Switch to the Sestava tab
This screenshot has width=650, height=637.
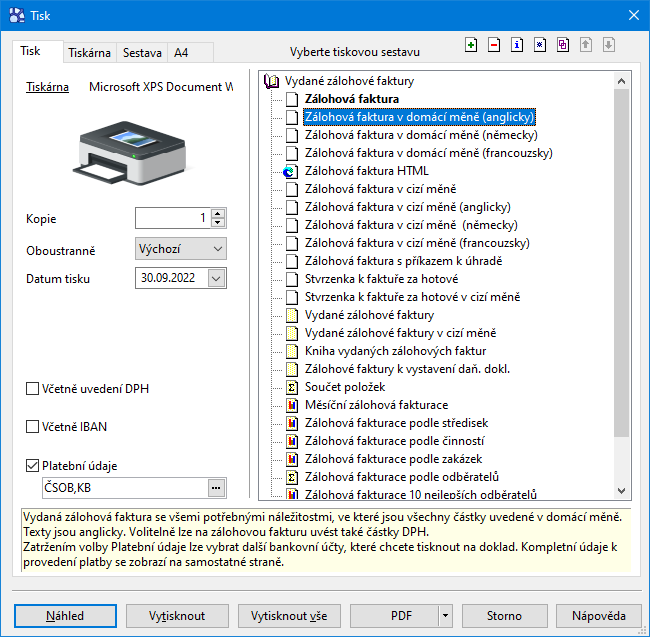coord(142,53)
